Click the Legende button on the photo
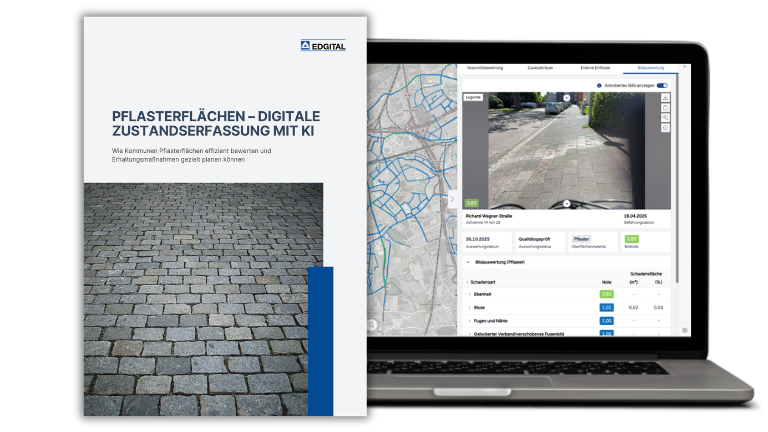768x432 pixels. [473, 98]
